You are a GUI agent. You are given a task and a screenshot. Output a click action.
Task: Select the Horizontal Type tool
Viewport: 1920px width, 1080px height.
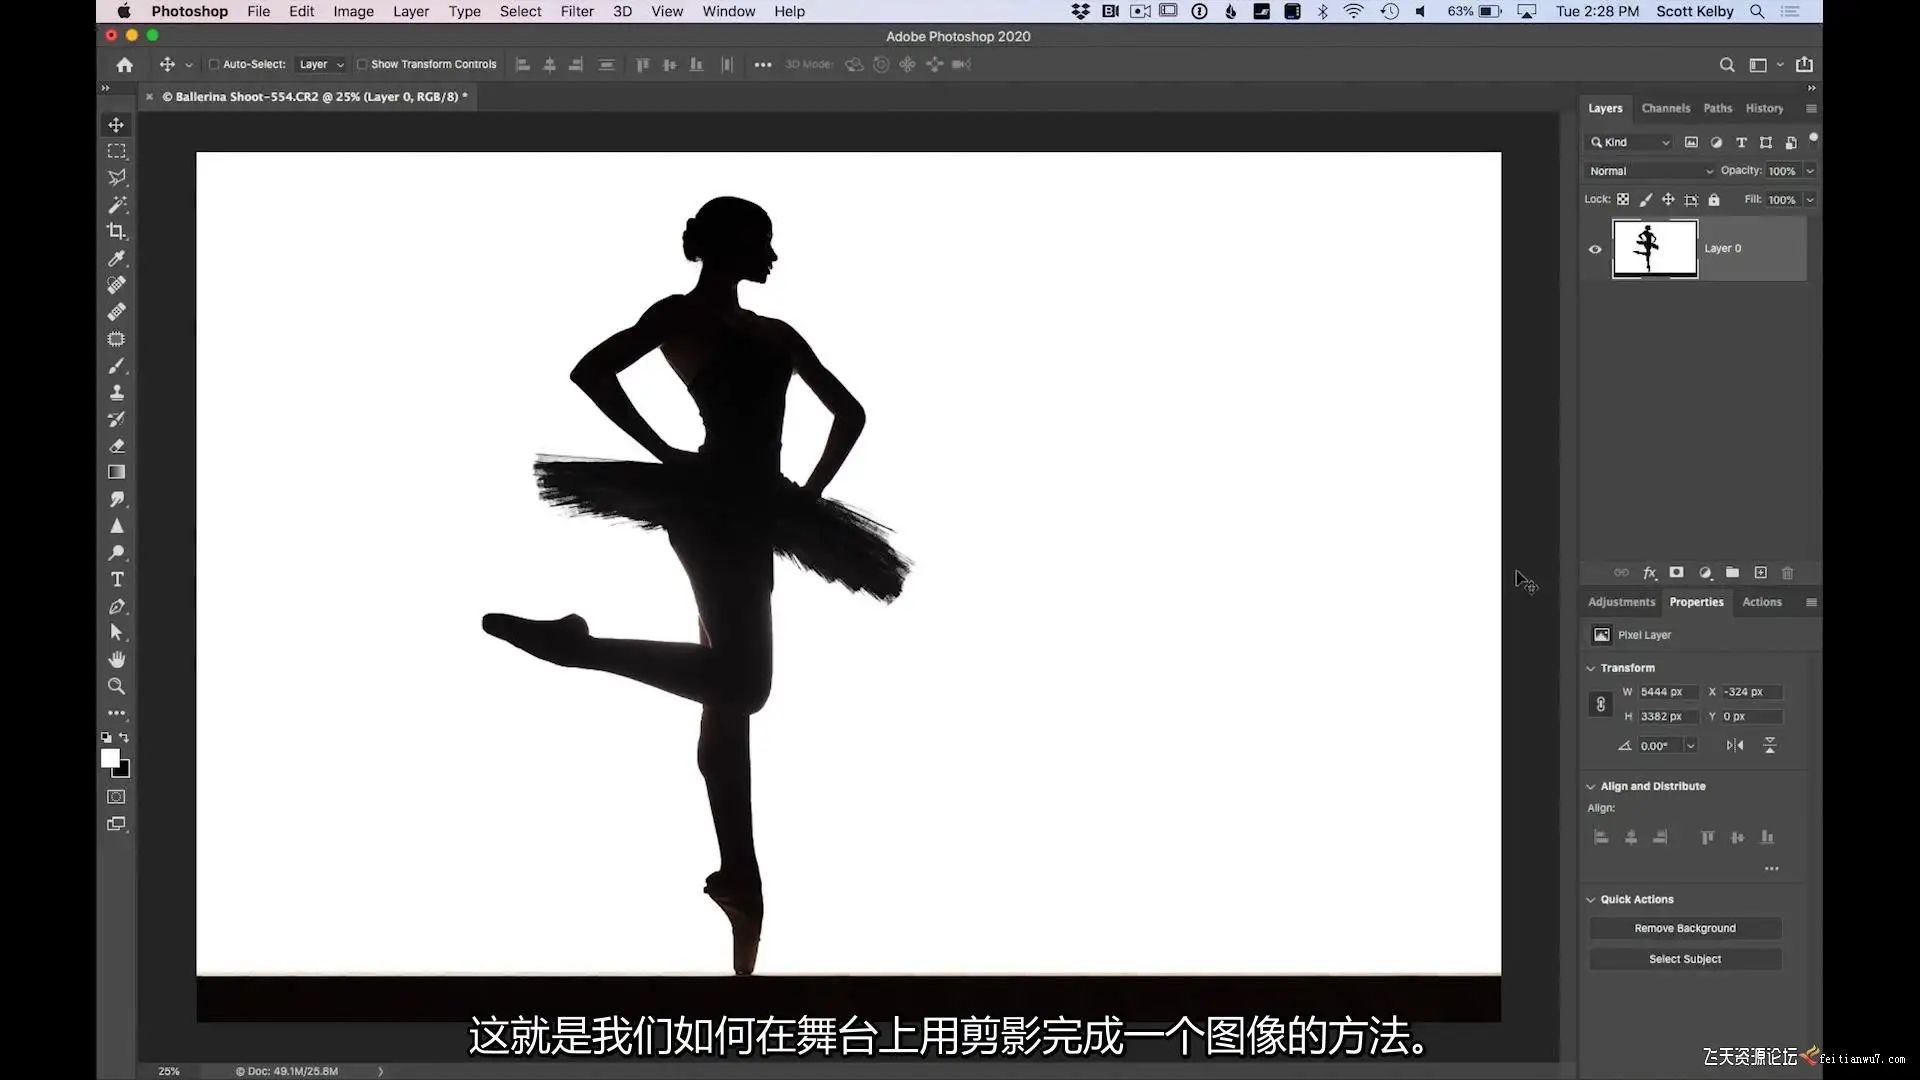pos(117,579)
